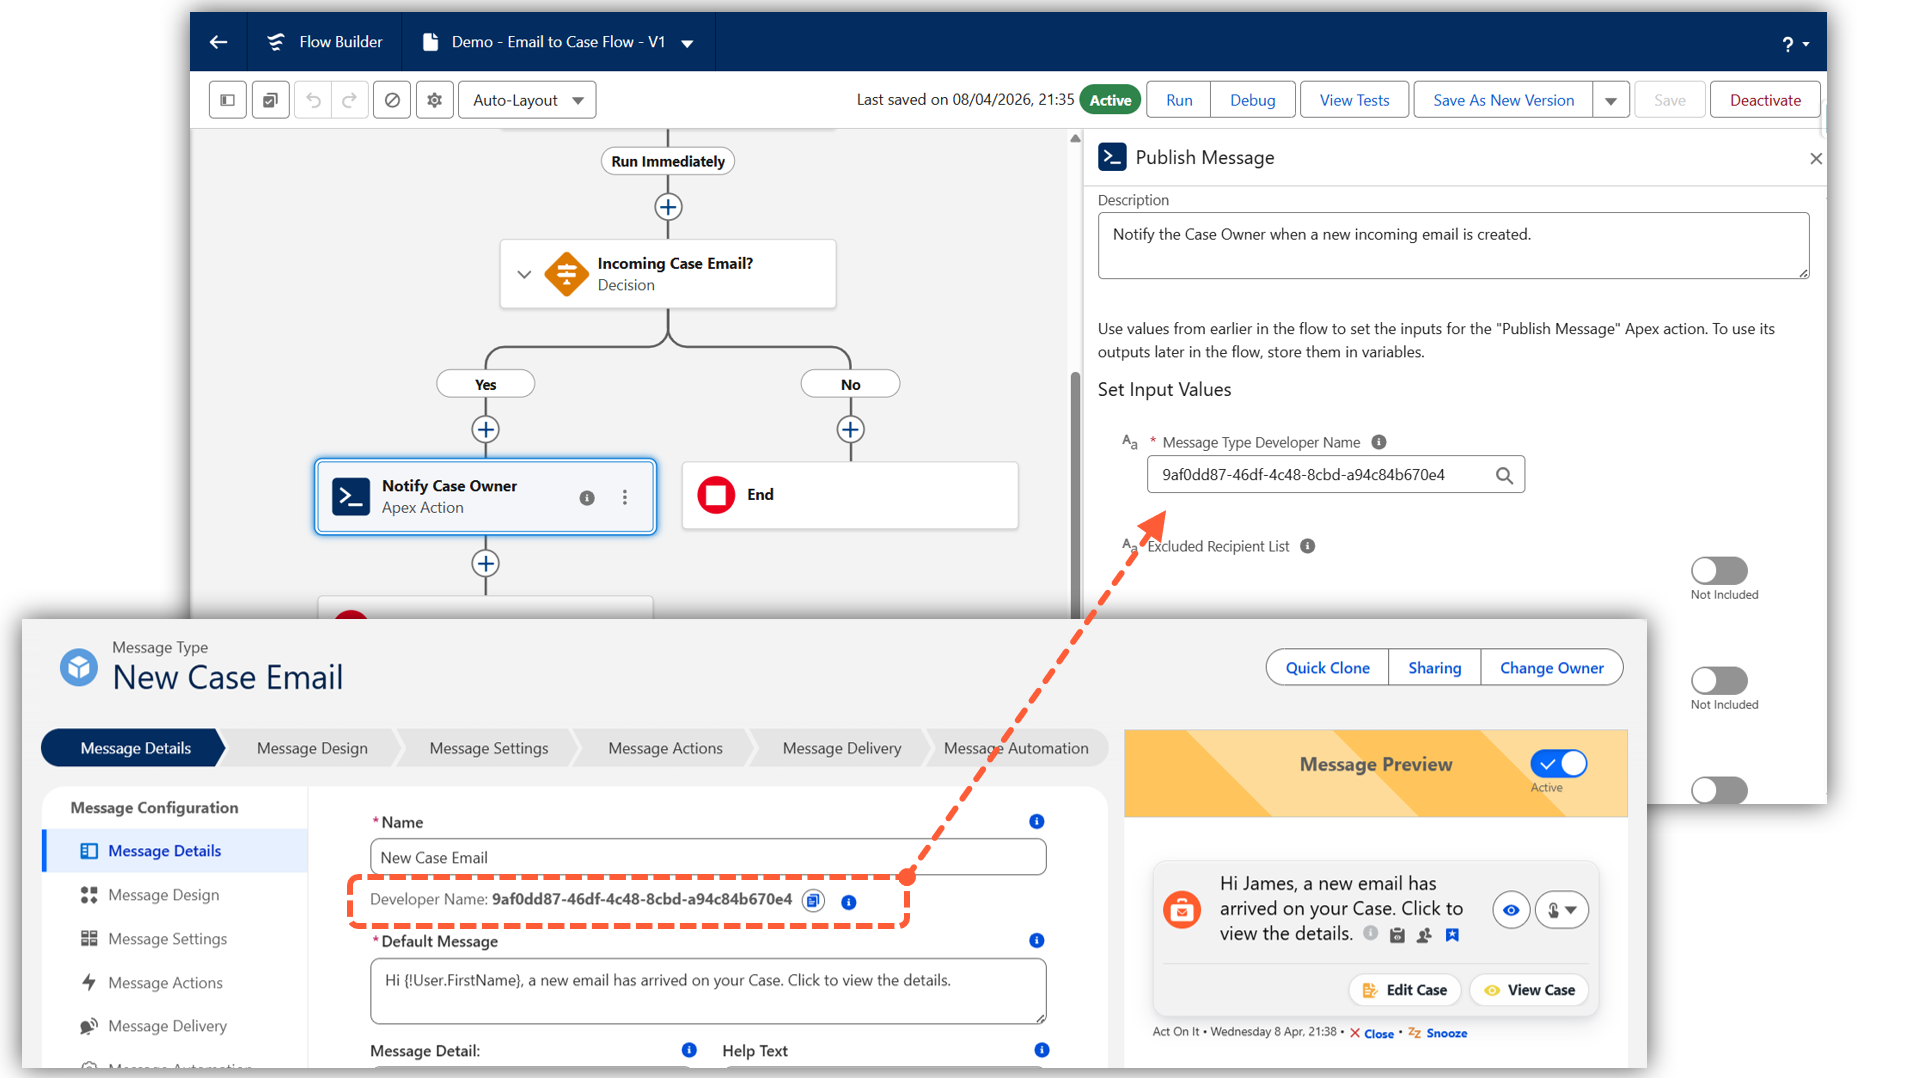Collapse the Incoming Case Email? decision node

[x=524, y=273]
